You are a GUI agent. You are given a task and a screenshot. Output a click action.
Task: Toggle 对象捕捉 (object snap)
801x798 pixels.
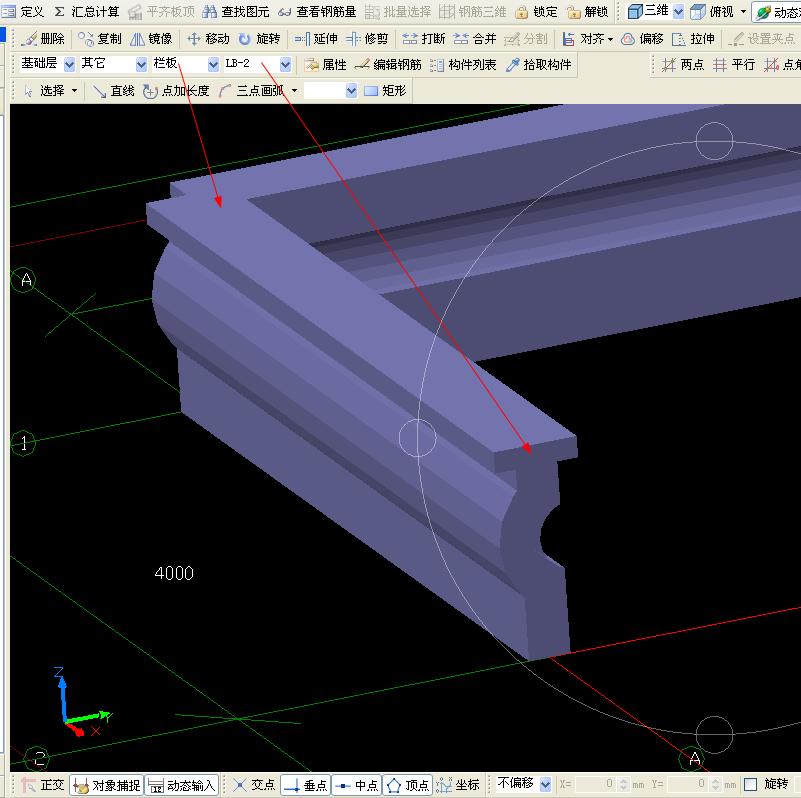click(x=107, y=785)
